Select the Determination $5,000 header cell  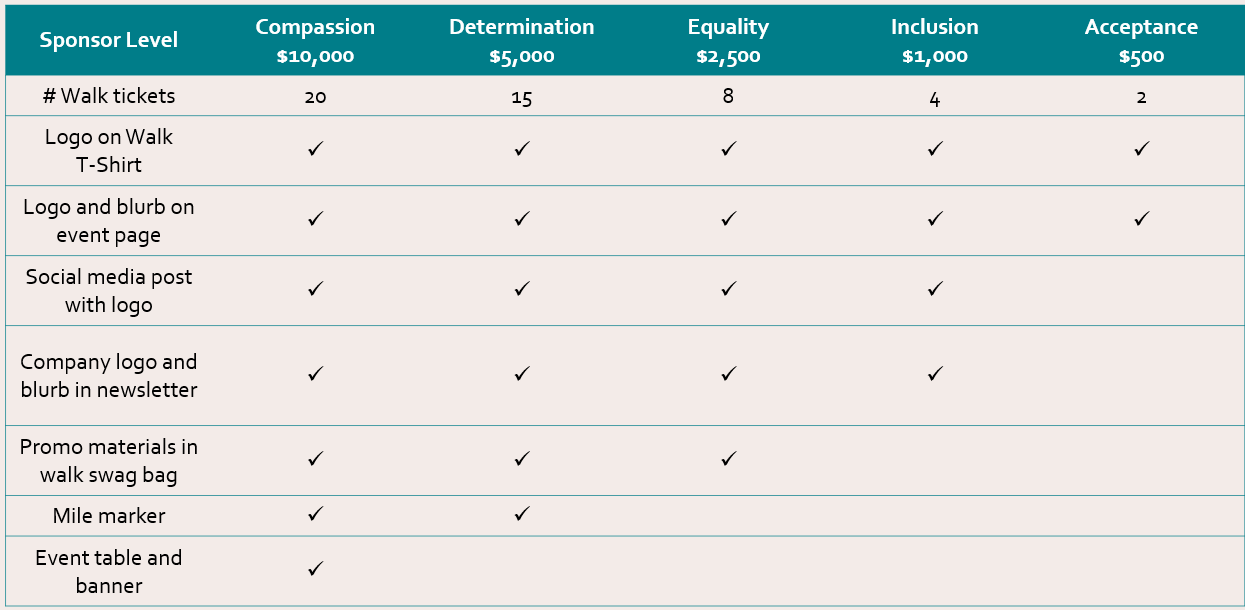click(521, 41)
